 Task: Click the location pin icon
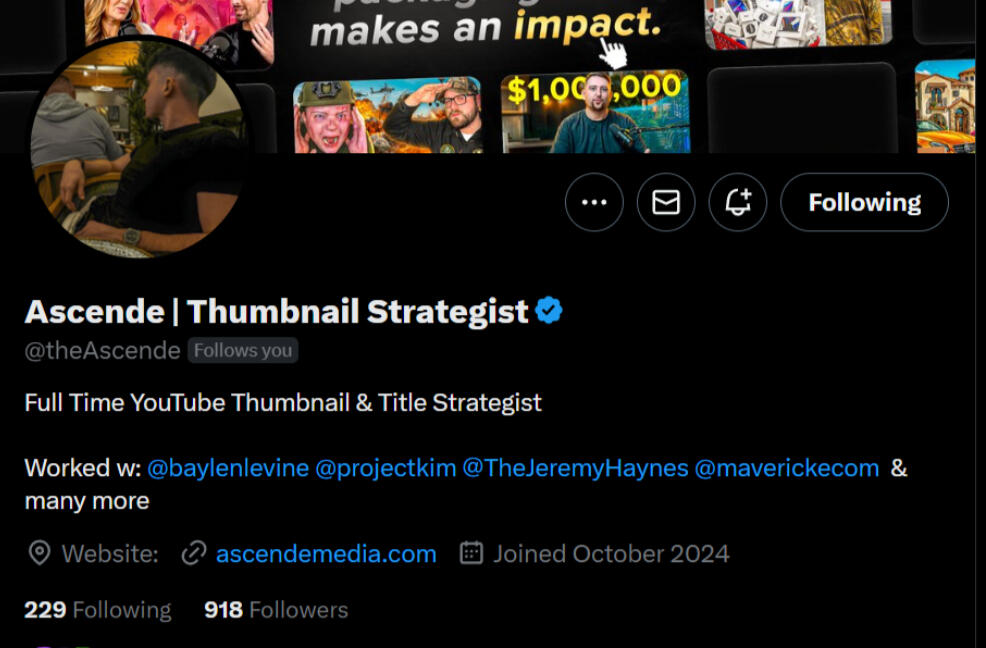(39, 554)
